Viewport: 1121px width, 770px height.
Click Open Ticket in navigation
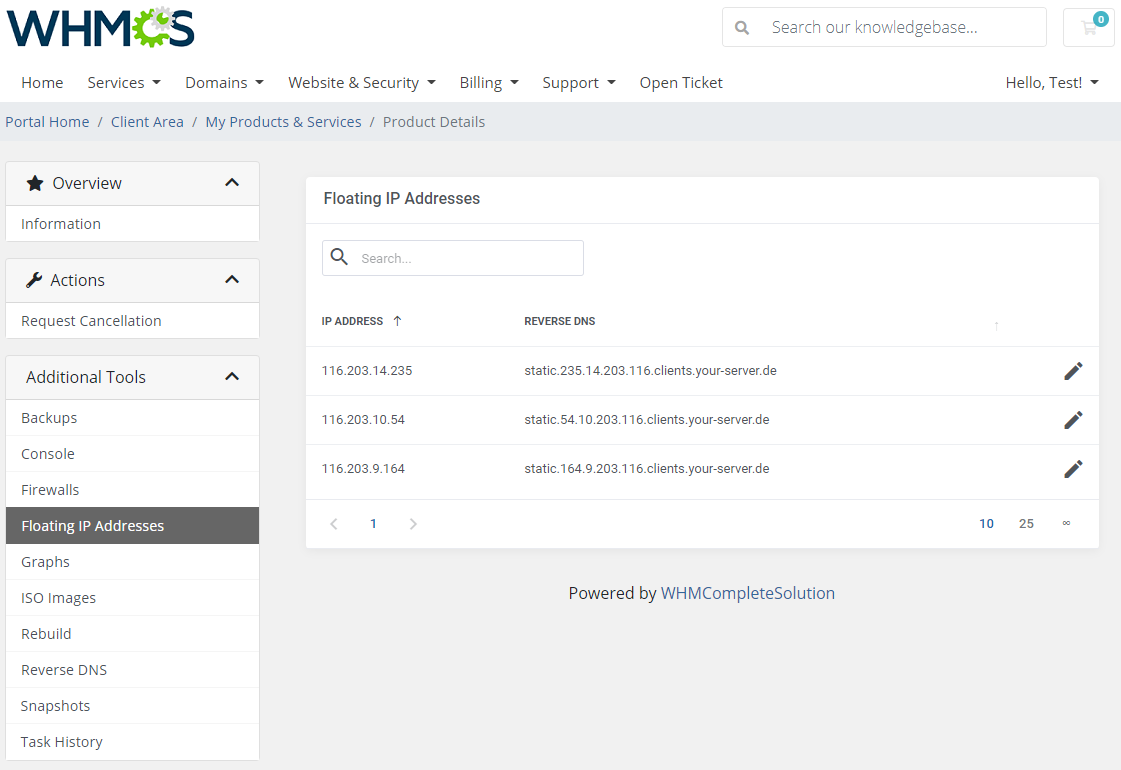tap(681, 83)
